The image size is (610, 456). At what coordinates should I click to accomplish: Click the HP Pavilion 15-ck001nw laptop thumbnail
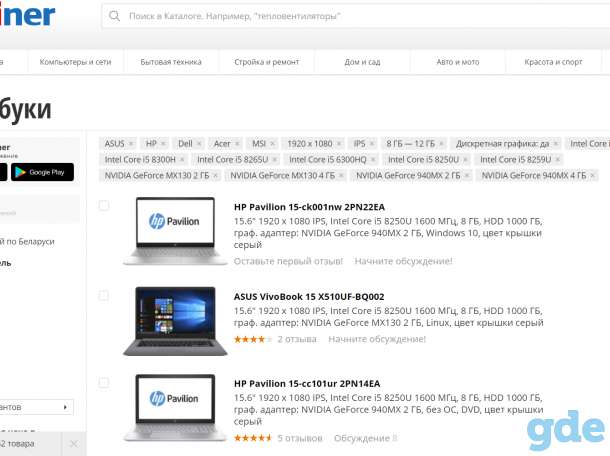tap(175, 231)
